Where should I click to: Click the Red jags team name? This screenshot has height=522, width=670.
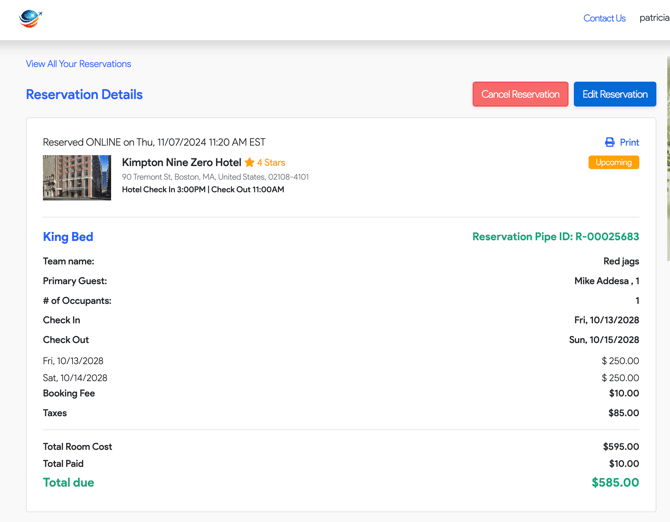pos(621,261)
